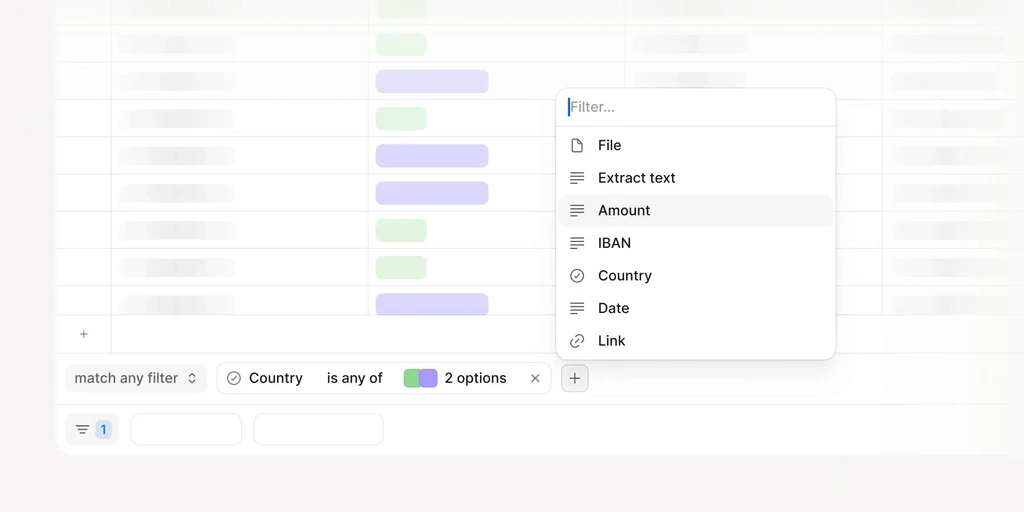The image size is (1024, 512).
Task: Click the text-lines icon beside Amount
Action: click(x=577, y=210)
